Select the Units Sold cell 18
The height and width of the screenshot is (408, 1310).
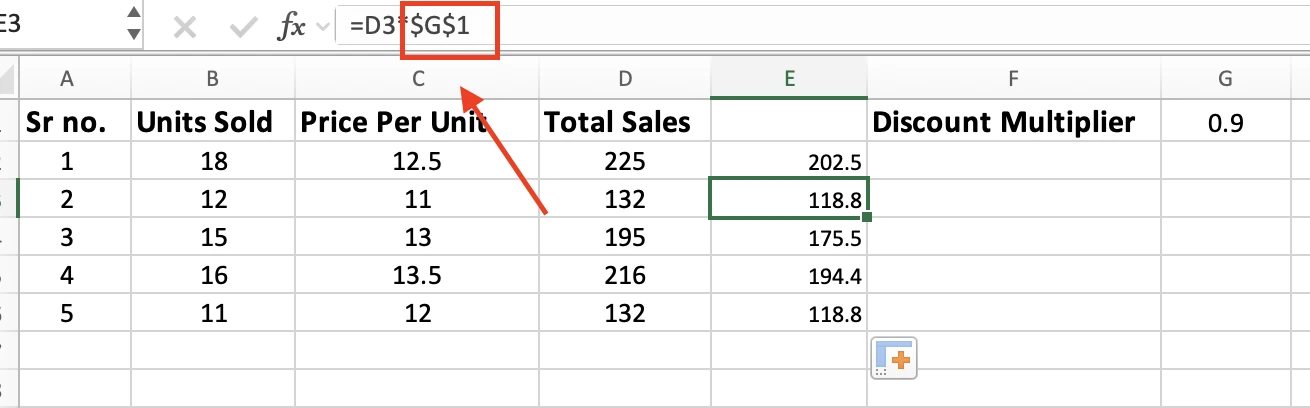(x=213, y=161)
